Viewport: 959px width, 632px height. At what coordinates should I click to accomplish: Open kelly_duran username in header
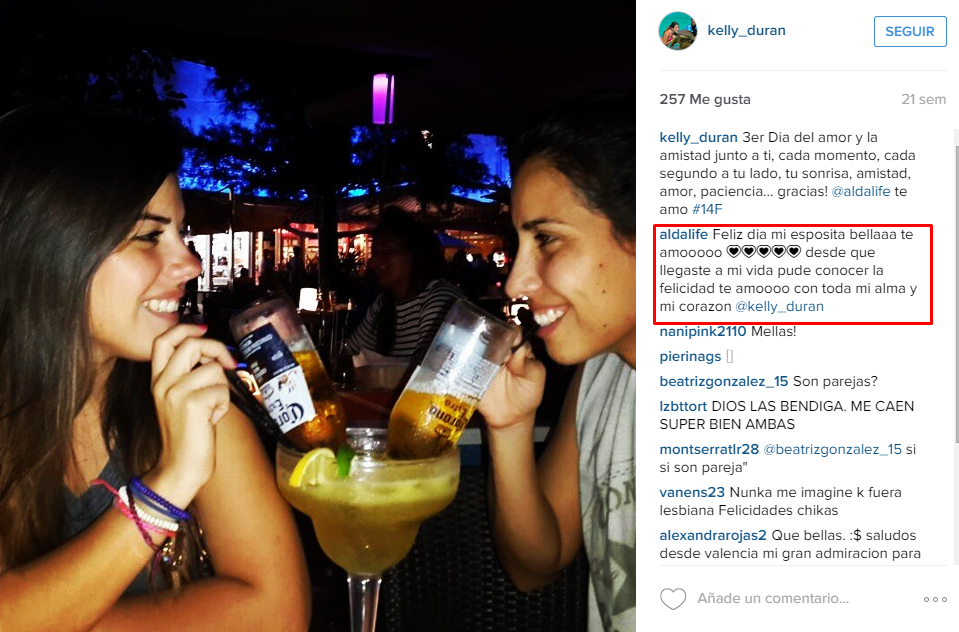click(x=746, y=31)
